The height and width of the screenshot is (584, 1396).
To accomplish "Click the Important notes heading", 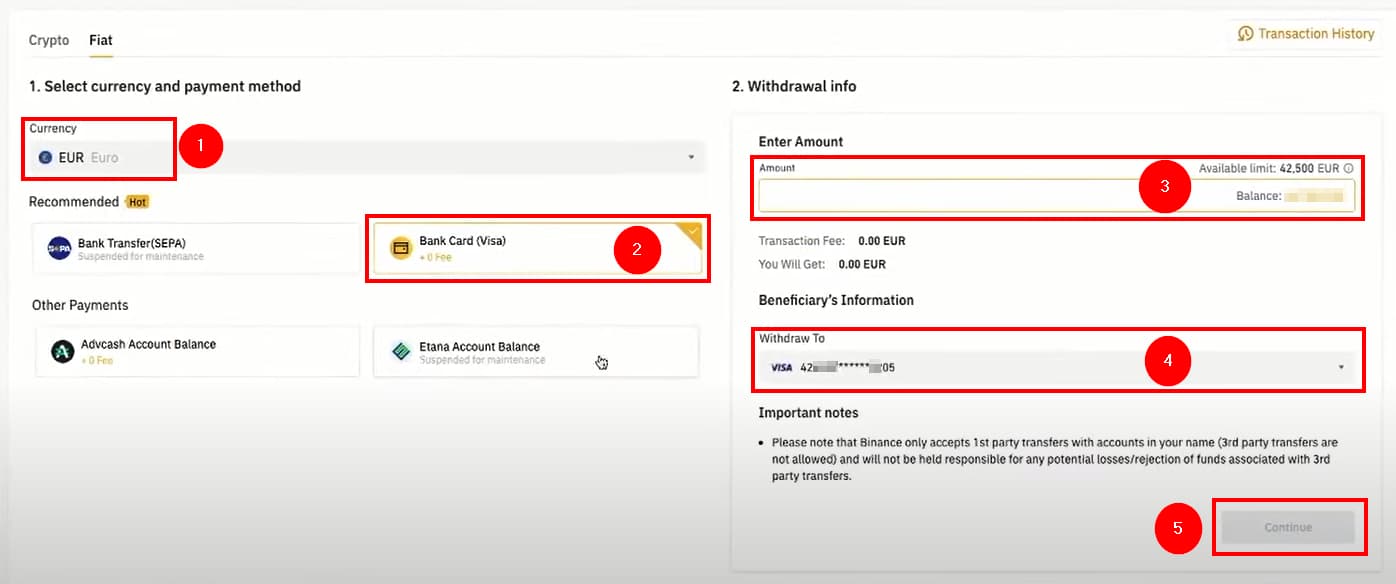I will coord(808,413).
